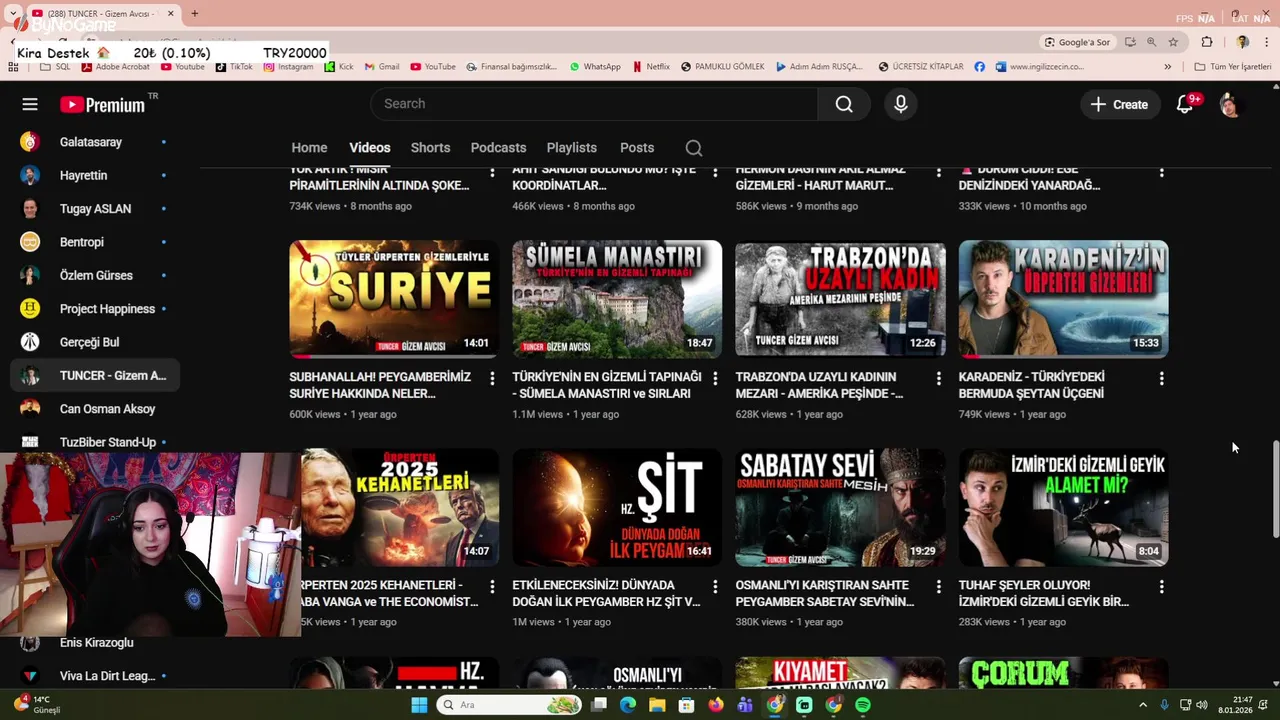Open Gmail bookmark
Image resolution: width=1280 pixels, height=720 pixels.
(382, 67)
